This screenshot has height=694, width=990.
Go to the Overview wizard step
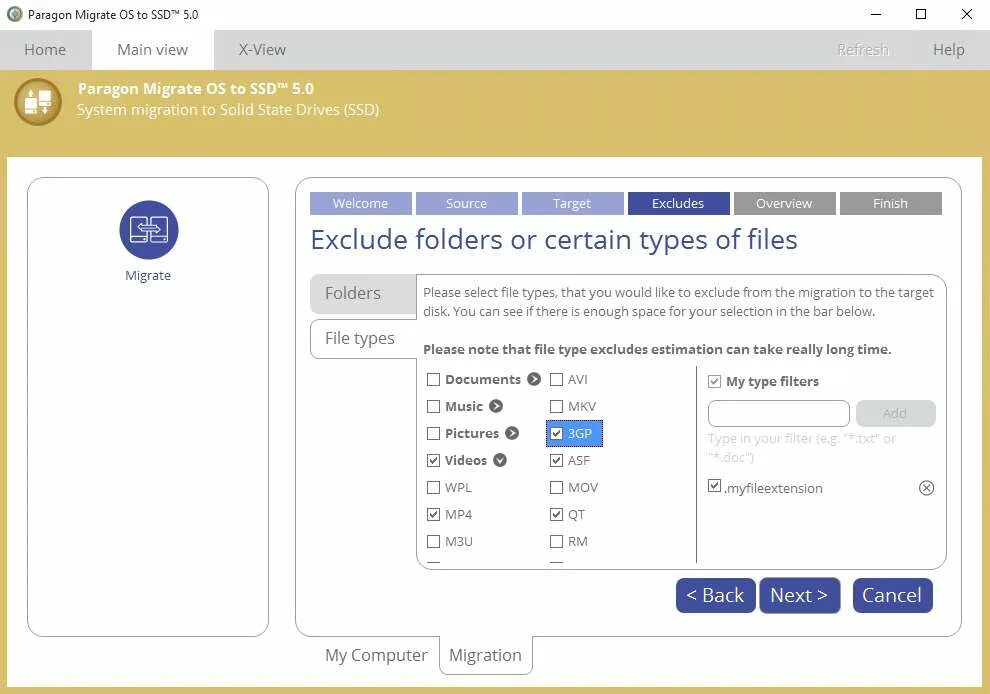point(785,203)
